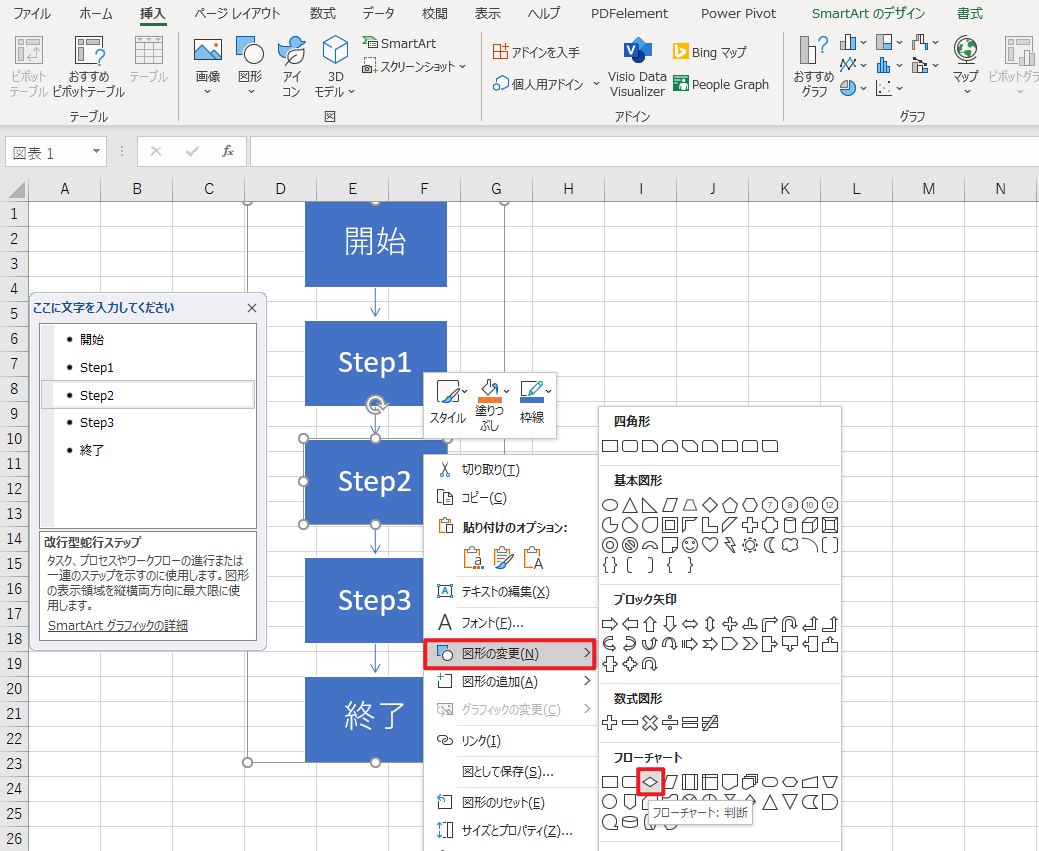This screenshot has height=851, width=1039.
Task: Click the select-all corner of the worksheet
Action: [16, 190]
